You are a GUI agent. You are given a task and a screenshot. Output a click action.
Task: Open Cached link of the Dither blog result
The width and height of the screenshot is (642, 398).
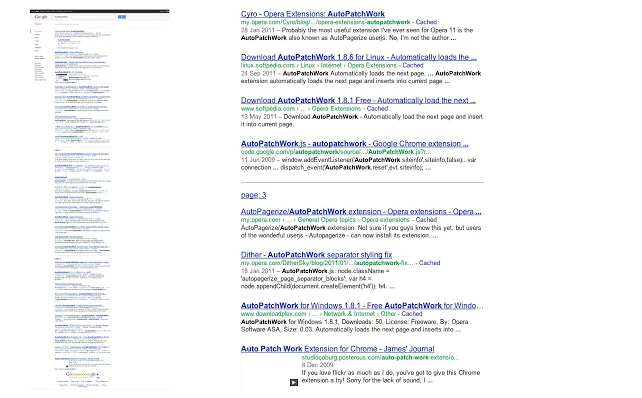[430, 263]
